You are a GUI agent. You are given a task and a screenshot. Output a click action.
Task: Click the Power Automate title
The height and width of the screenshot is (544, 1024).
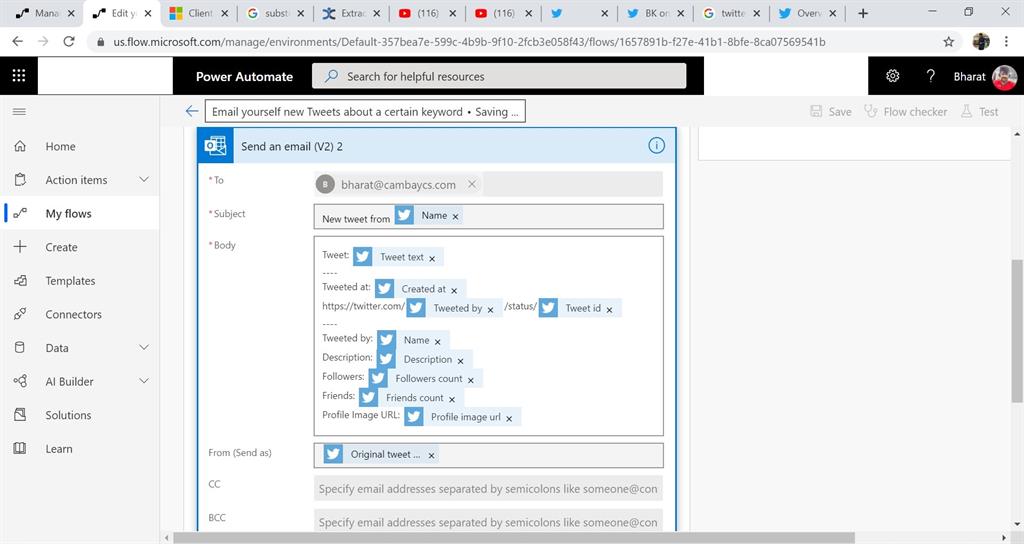point(244,76)
